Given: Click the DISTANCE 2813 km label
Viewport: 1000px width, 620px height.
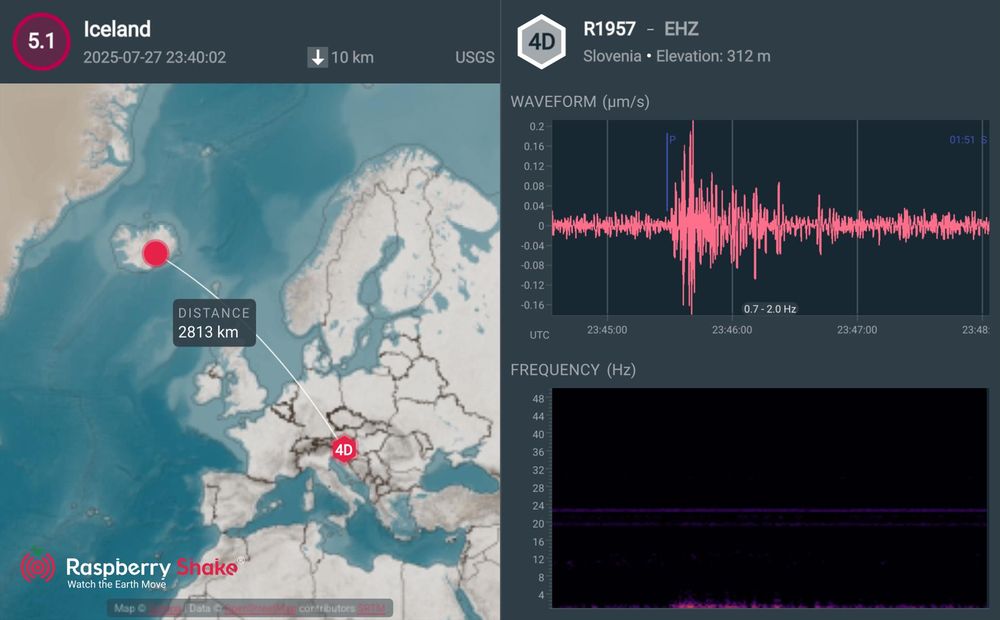Looking at the screenshot, I should [x=214, y=323].
